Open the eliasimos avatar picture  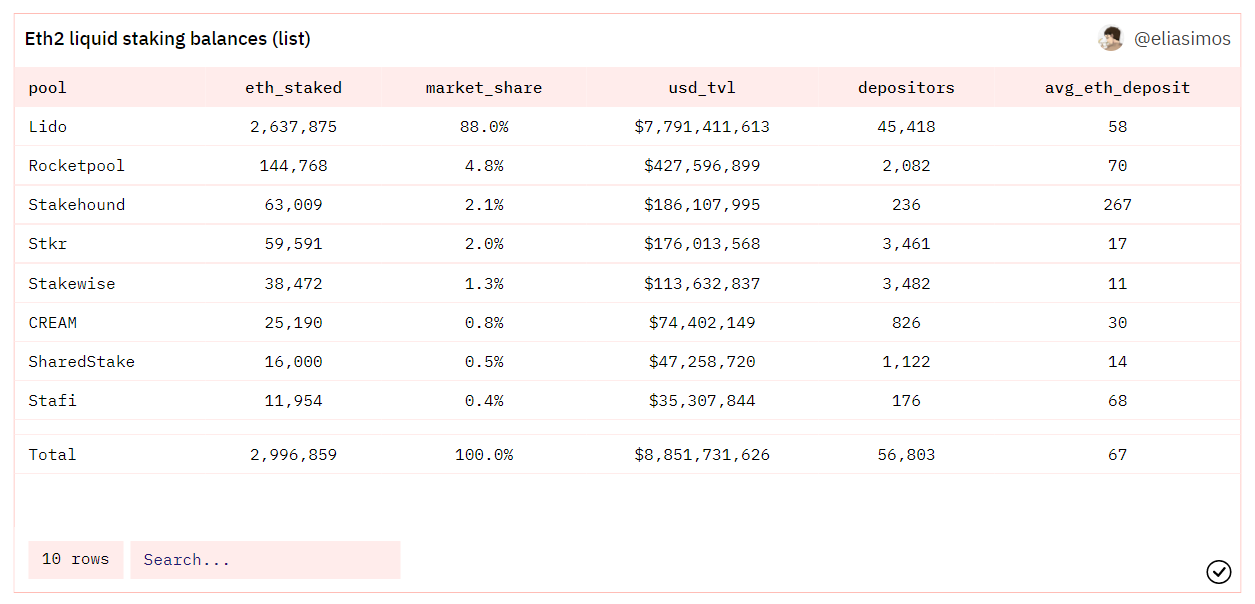pyautogui.click(x=1110, y=39)
